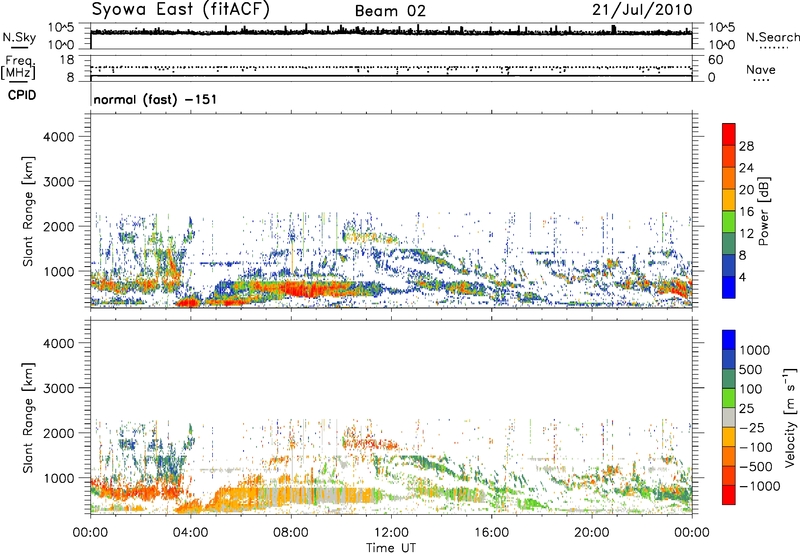Select the "Power [dB]" colorbar title

point(764,211)
